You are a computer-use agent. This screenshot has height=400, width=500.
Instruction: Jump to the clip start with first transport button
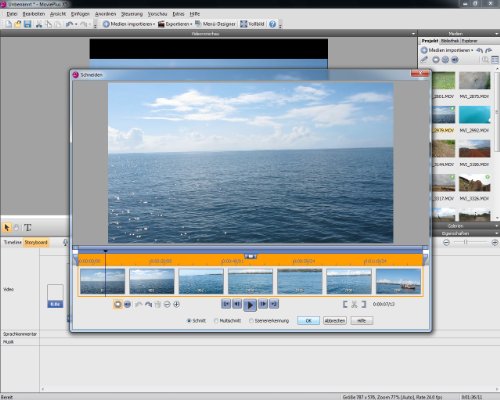(226, 304)
